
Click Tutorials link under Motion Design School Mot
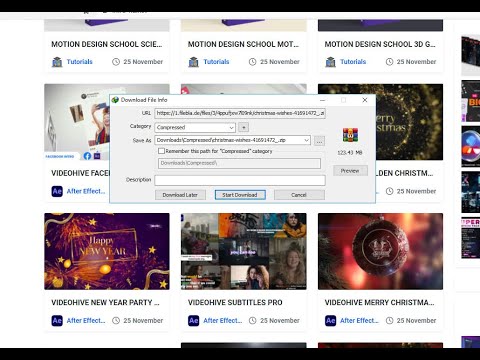click(x=216, y=62)
